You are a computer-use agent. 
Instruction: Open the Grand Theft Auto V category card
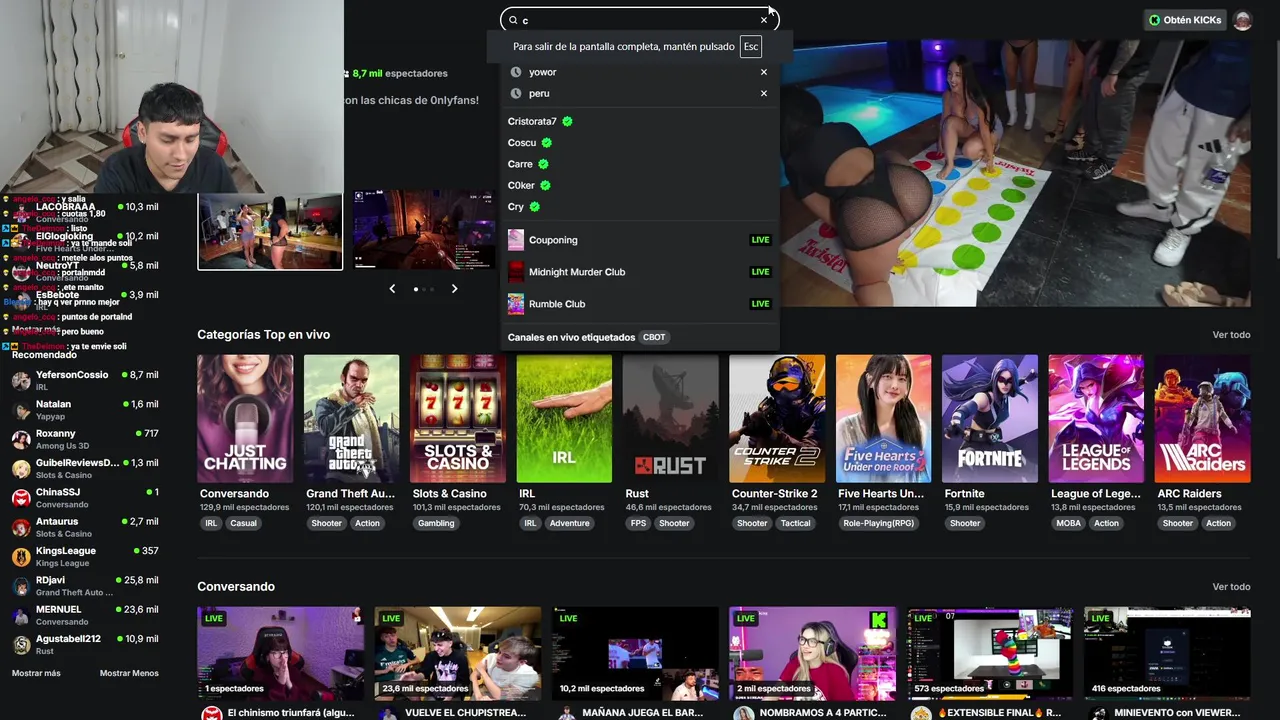pyautogui.click(x=351, y=419)
